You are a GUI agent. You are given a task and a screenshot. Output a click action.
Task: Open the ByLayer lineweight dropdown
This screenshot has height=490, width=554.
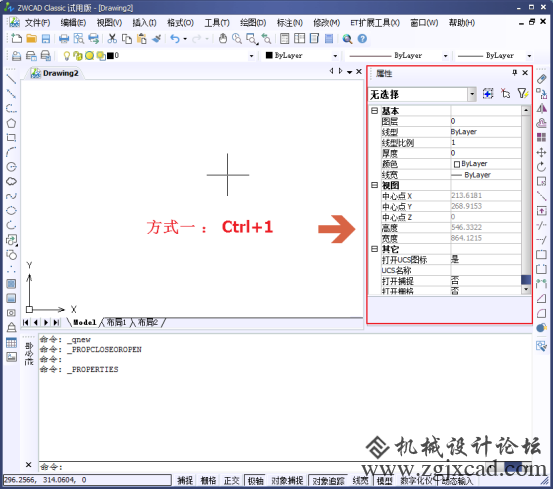pyautogui.click(x=529, y=56)
